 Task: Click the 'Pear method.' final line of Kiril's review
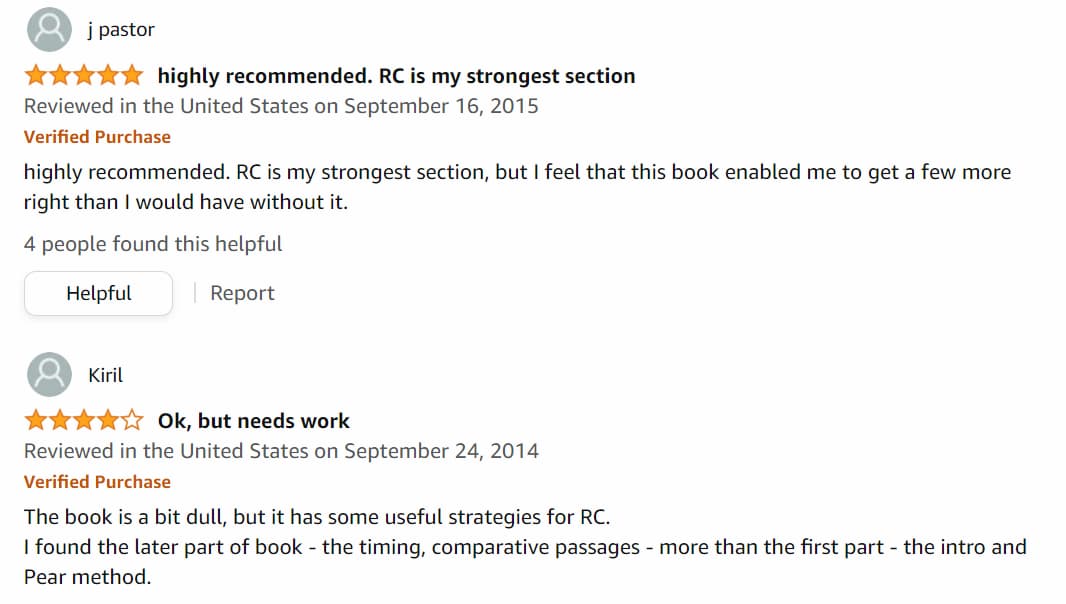point(88,577)
